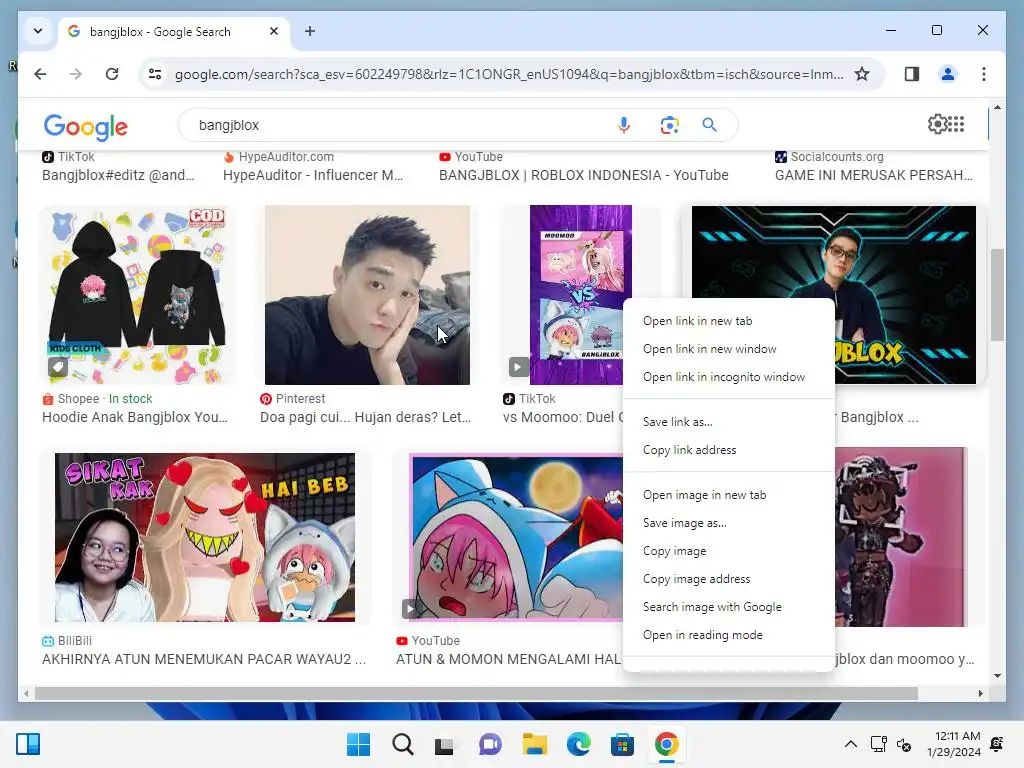The height and width of the screenshot is (768, 1024).
Task: Open the Chrome three-dot menu
Action: tap(984, 74)
